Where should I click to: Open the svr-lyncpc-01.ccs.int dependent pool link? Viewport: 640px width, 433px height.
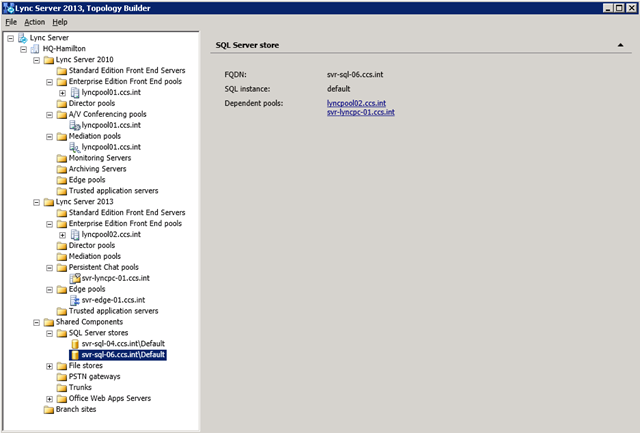361,112
